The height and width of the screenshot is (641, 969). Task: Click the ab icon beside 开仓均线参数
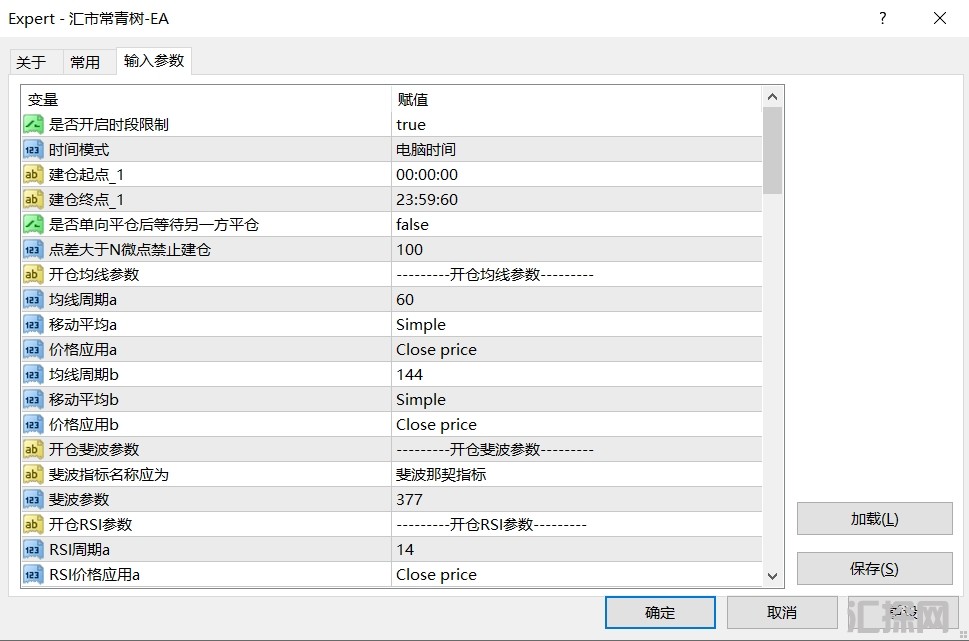point(33,274)
